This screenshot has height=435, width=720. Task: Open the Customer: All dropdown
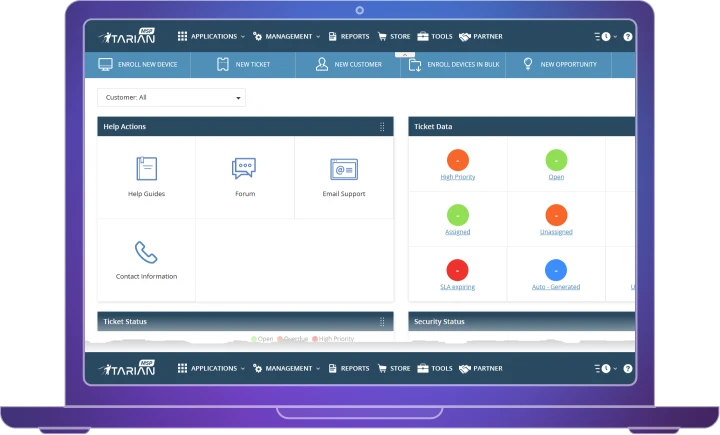tap(171, 97)
